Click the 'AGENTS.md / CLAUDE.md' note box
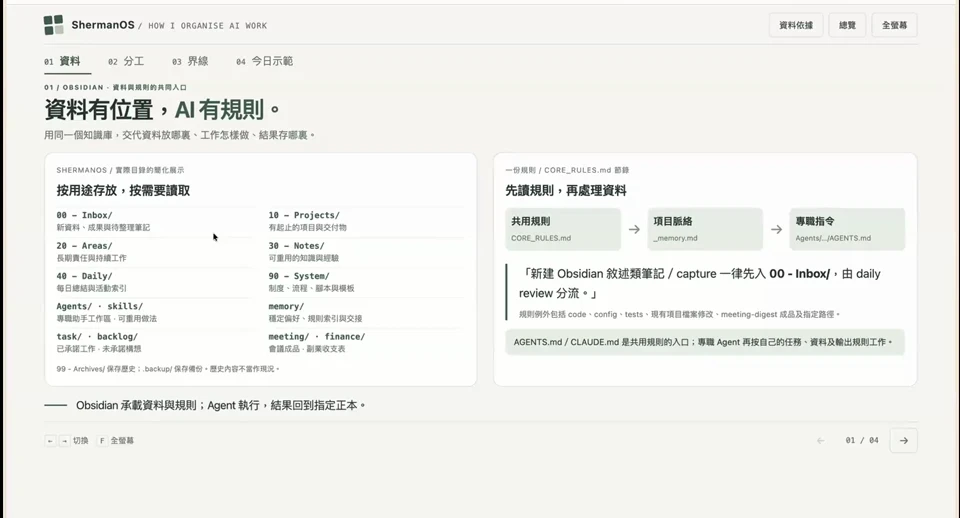Viewport: 960px width, 518px height. (705, 342)
